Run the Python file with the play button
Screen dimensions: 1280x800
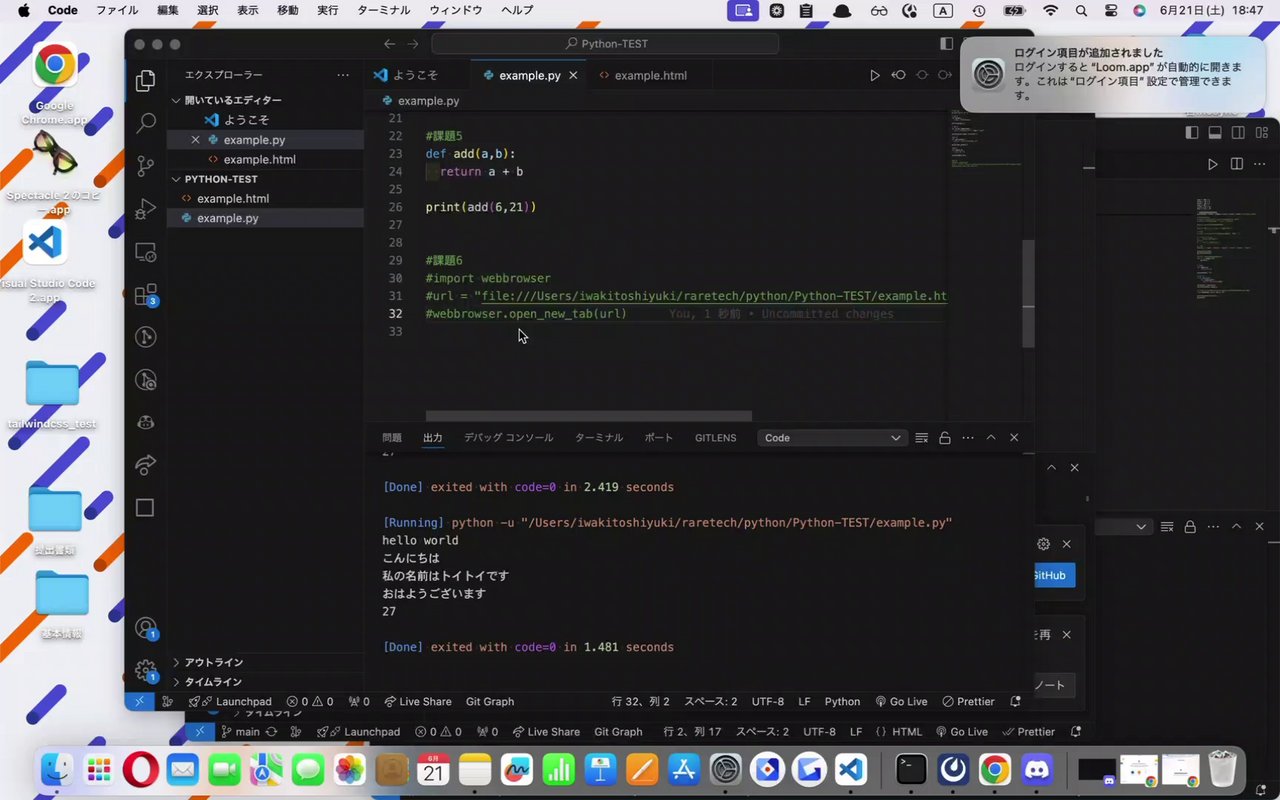tap(875, 75)
